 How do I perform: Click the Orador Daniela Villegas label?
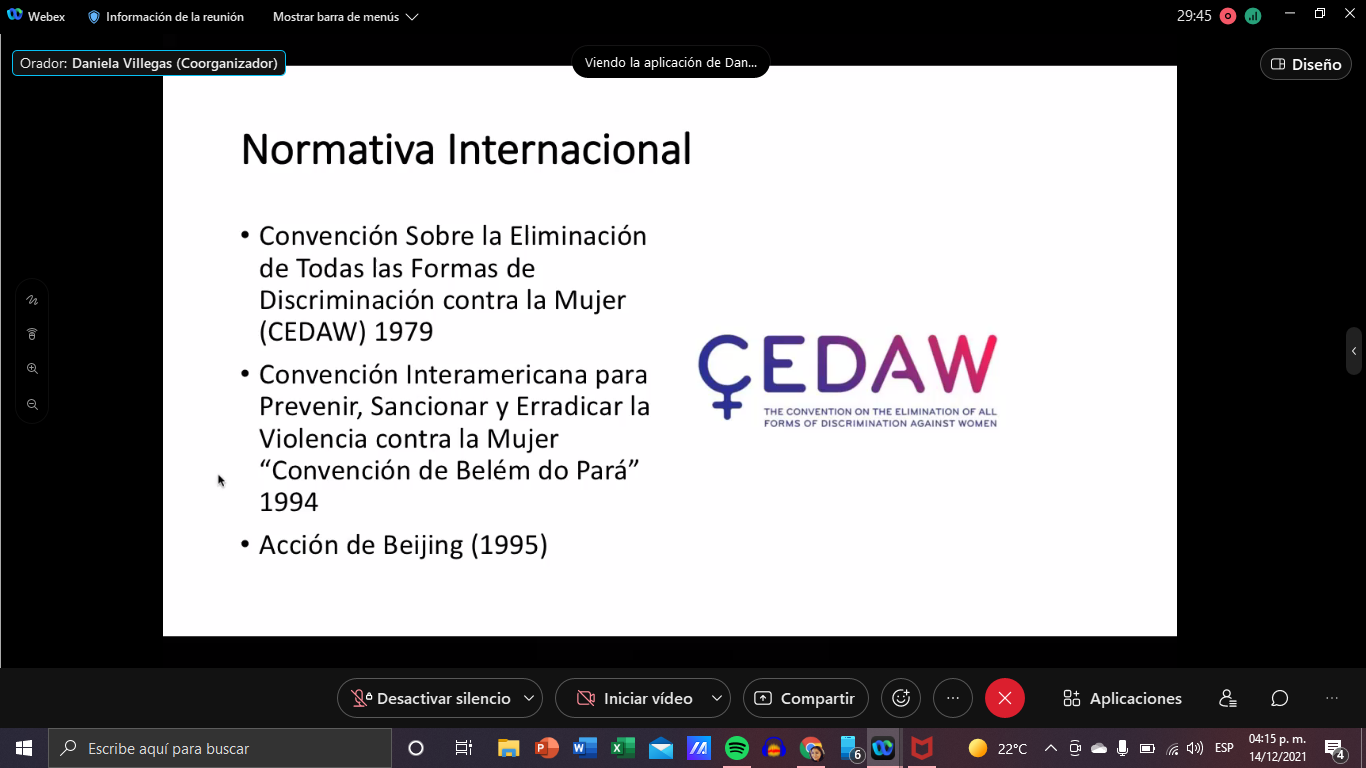pos(149,63)
